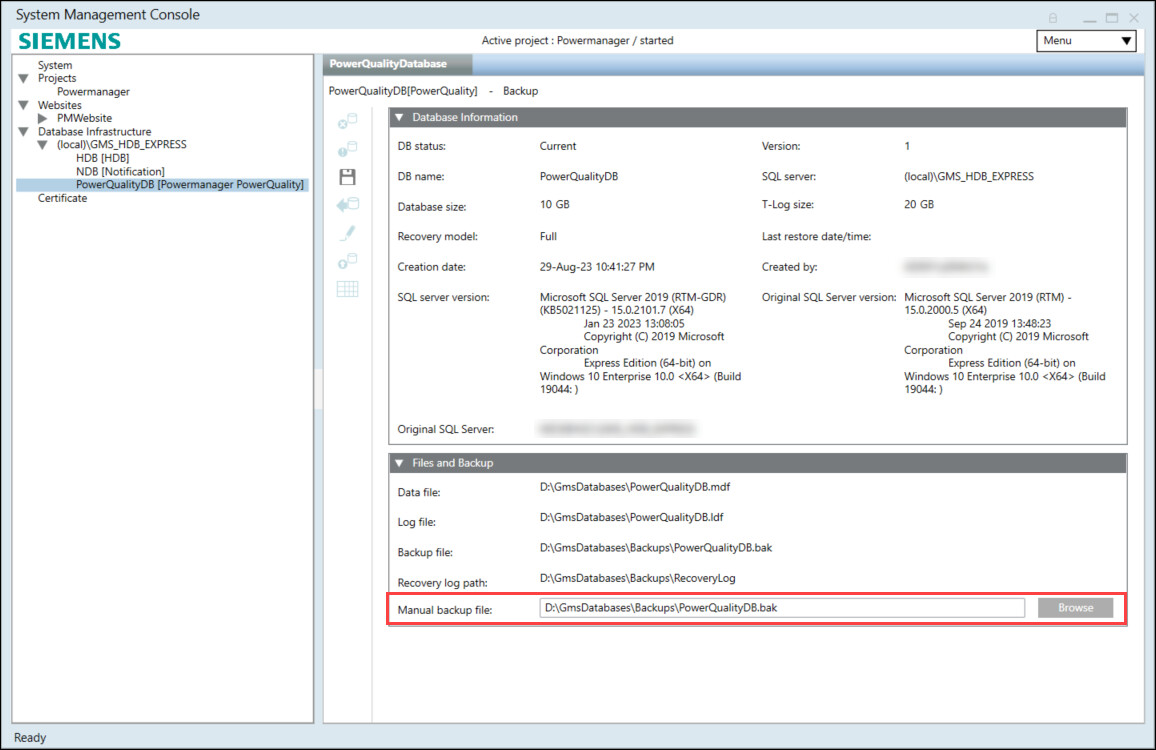Collapse the Files and Backup section
Viewport: 1156px width, 750px height.
coord(399,464)
